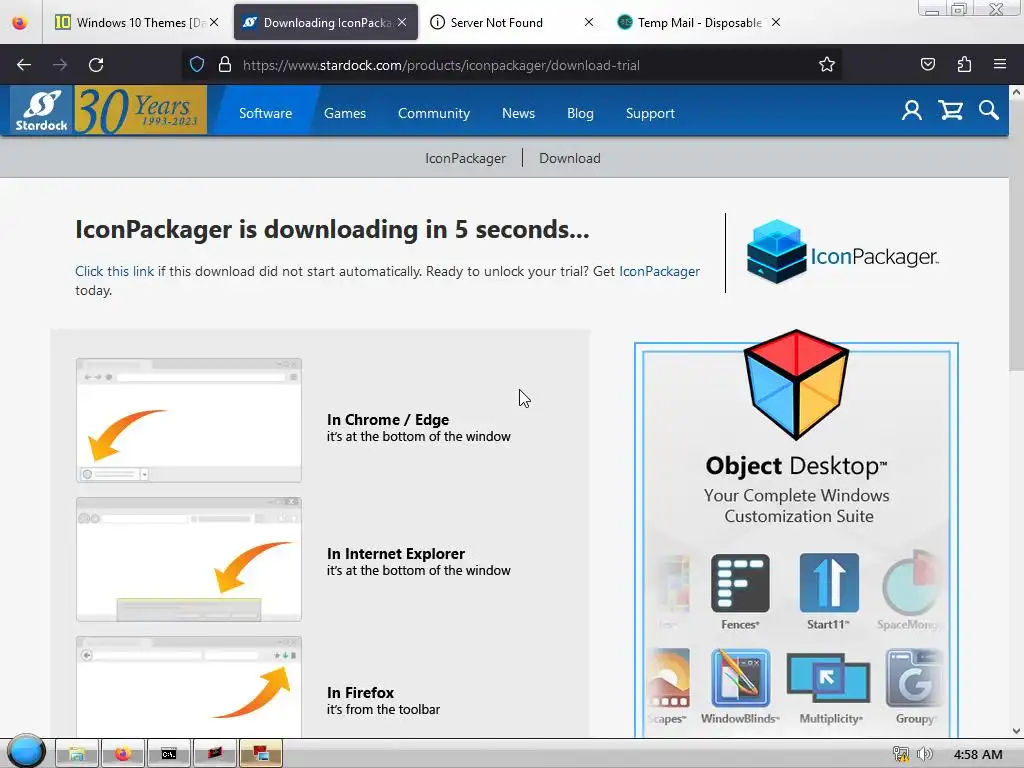Close the Temp Mail tab

click(776, 22)
